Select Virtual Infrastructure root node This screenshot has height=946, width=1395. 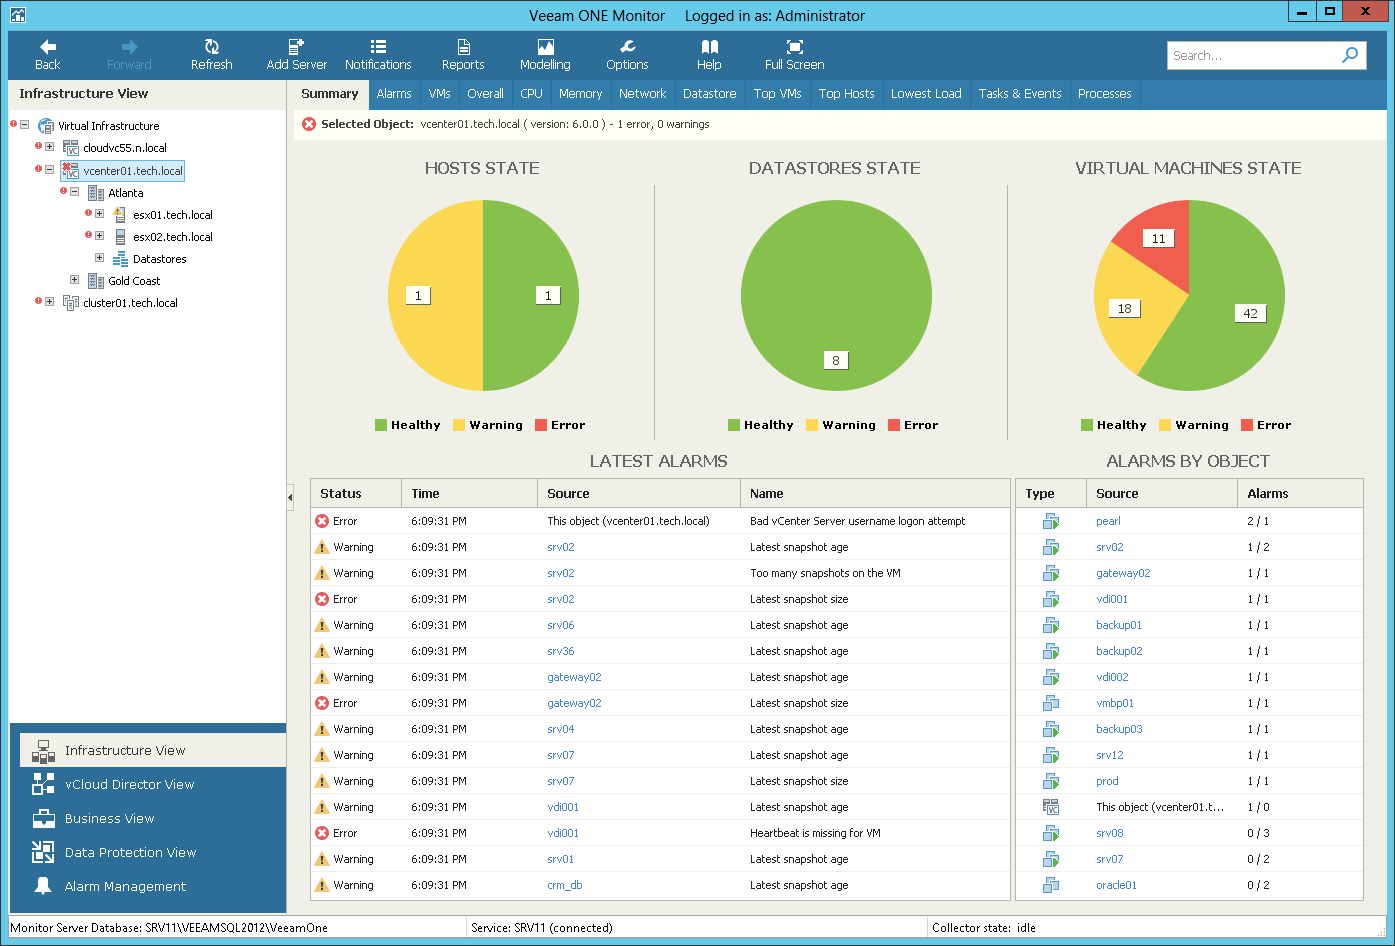(108, 126)
